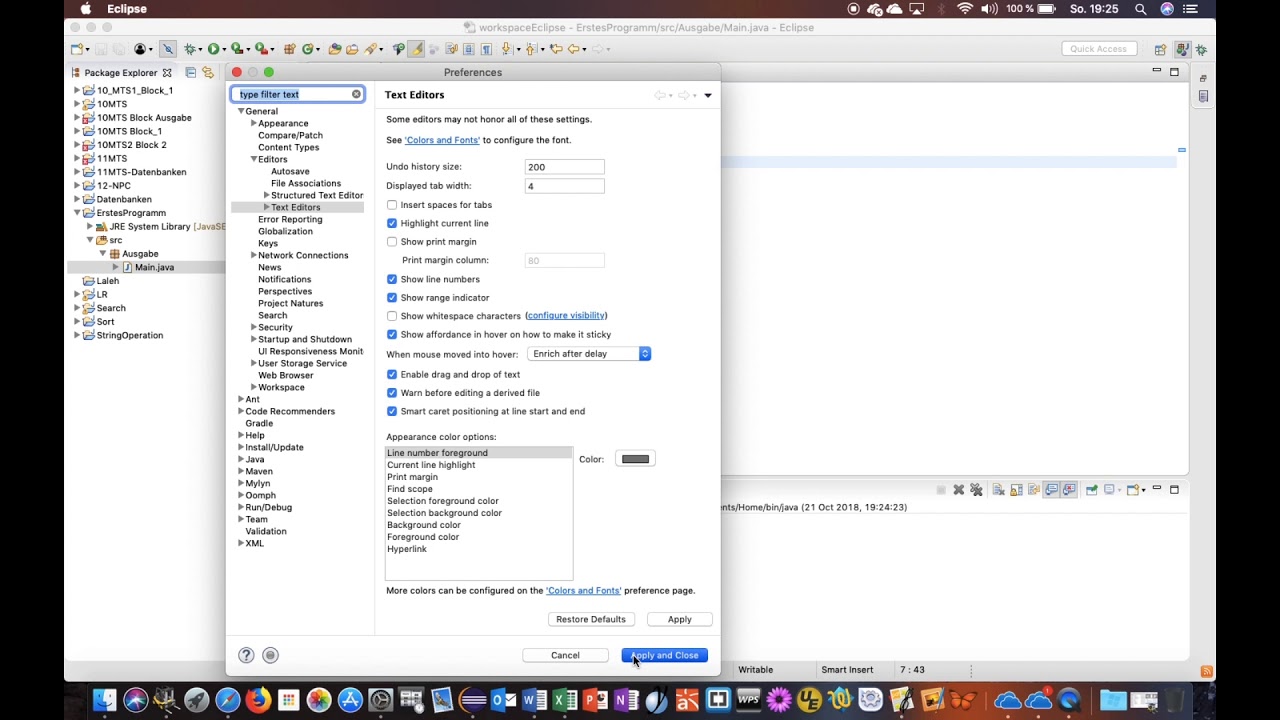Expand the Java preferences node
1280x720 pixels.
point(241,459)
